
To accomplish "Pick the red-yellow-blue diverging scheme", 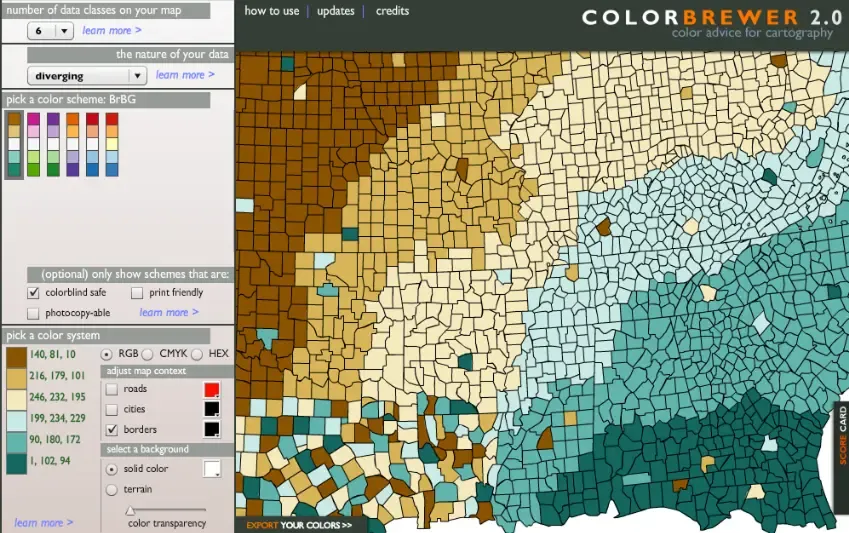I will pyautogui.click(x=112, y=144).
